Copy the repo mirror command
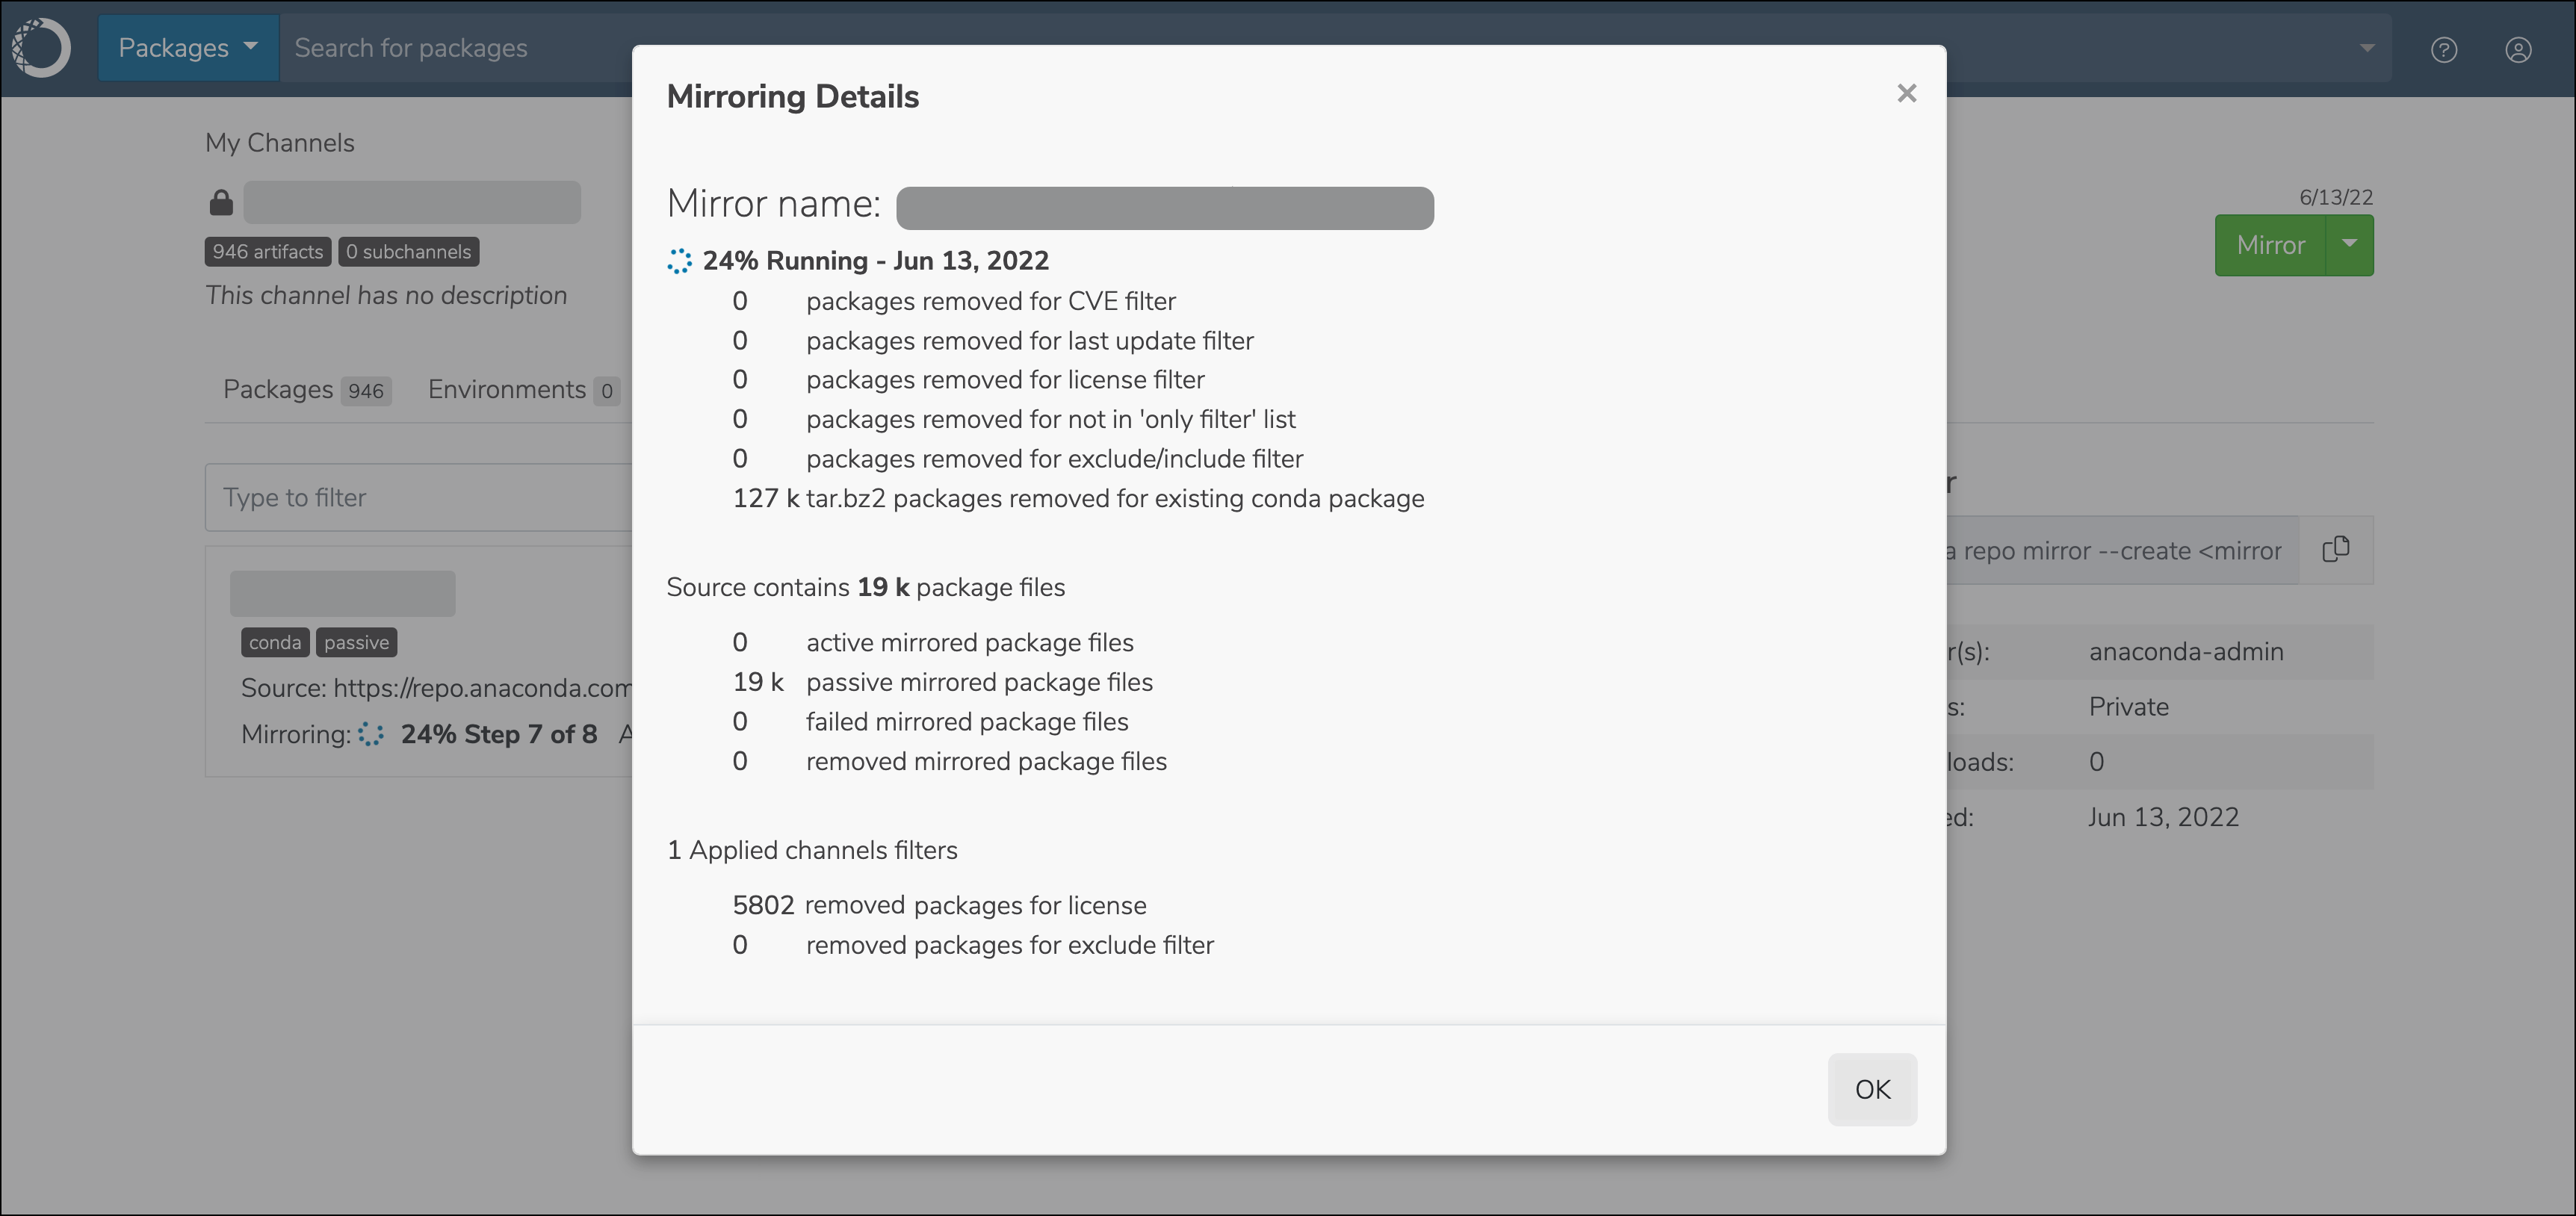The image size is (2576, 1216). tap(2336, 550)
